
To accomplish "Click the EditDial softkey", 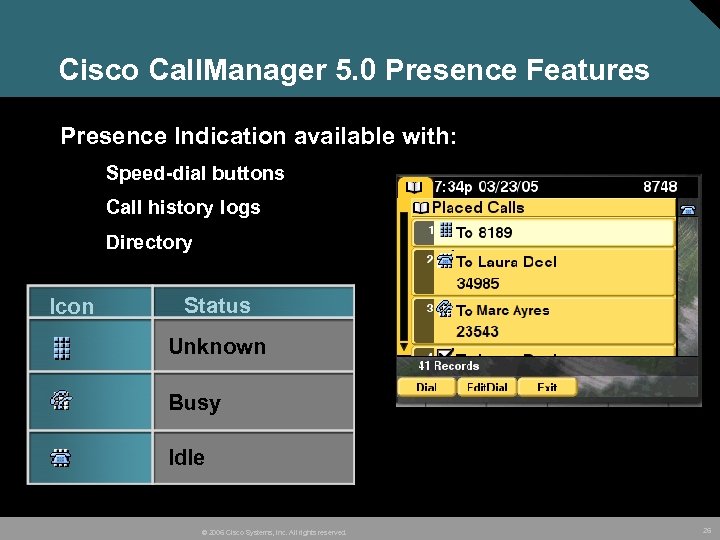I will click(487, 387).
